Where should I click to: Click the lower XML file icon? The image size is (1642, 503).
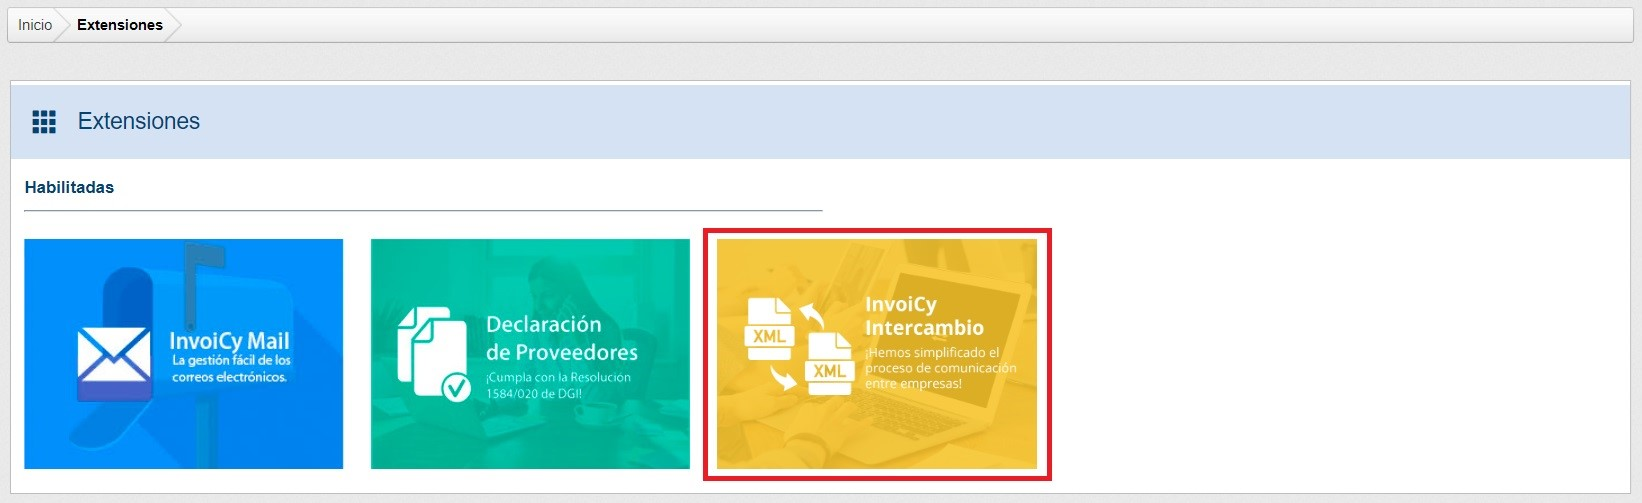[x=829, y=364]
